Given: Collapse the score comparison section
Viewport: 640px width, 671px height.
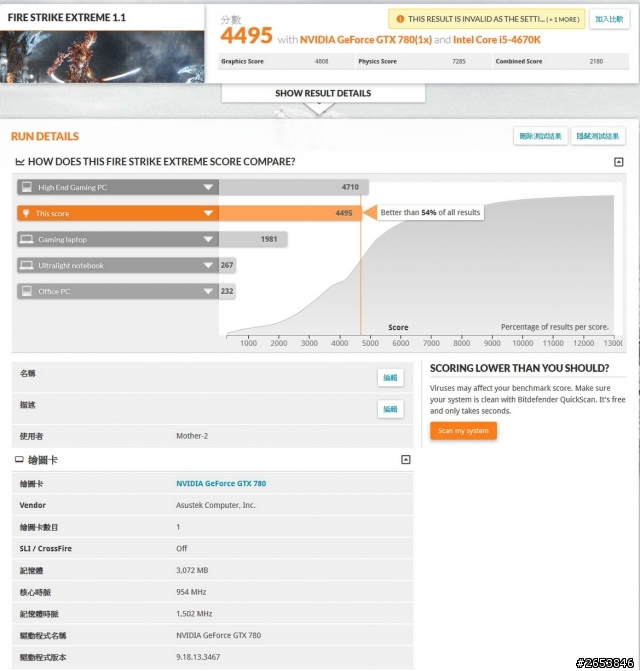Looking at the screenshot, I should pos(619,162).
